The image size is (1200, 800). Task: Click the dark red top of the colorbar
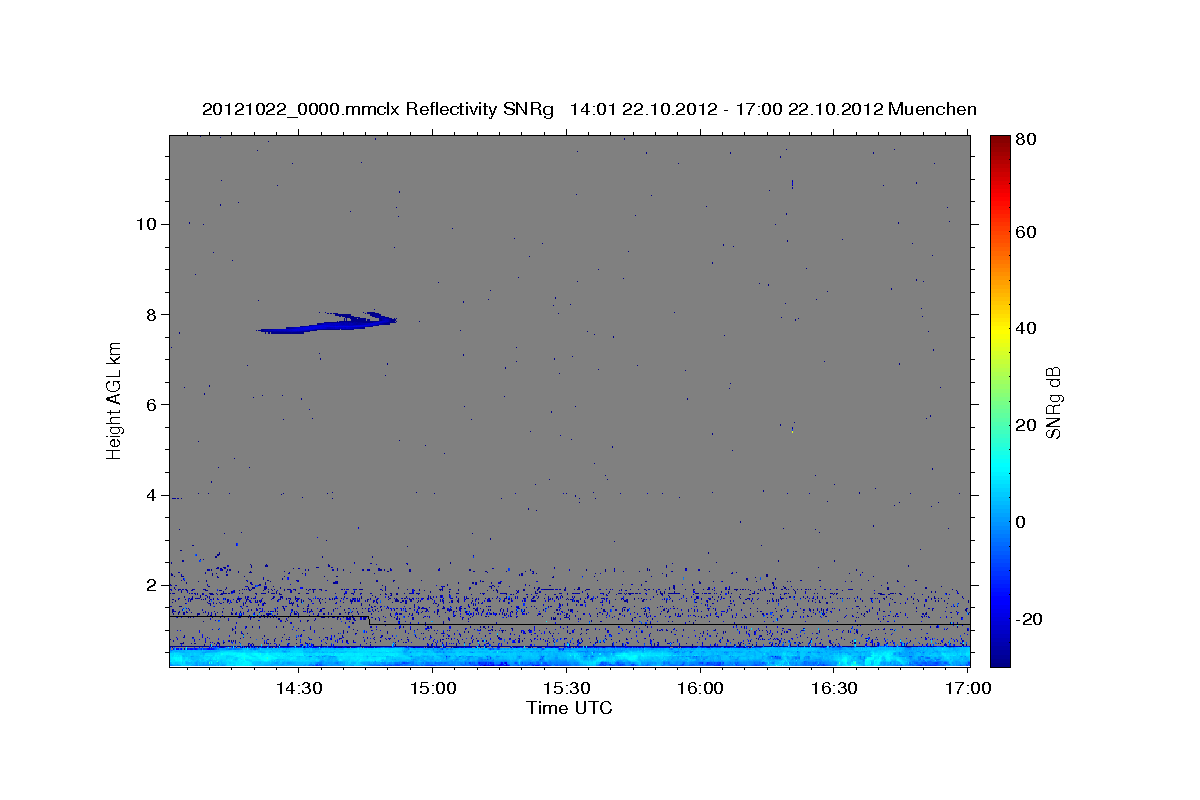[x=1000, y=145]
